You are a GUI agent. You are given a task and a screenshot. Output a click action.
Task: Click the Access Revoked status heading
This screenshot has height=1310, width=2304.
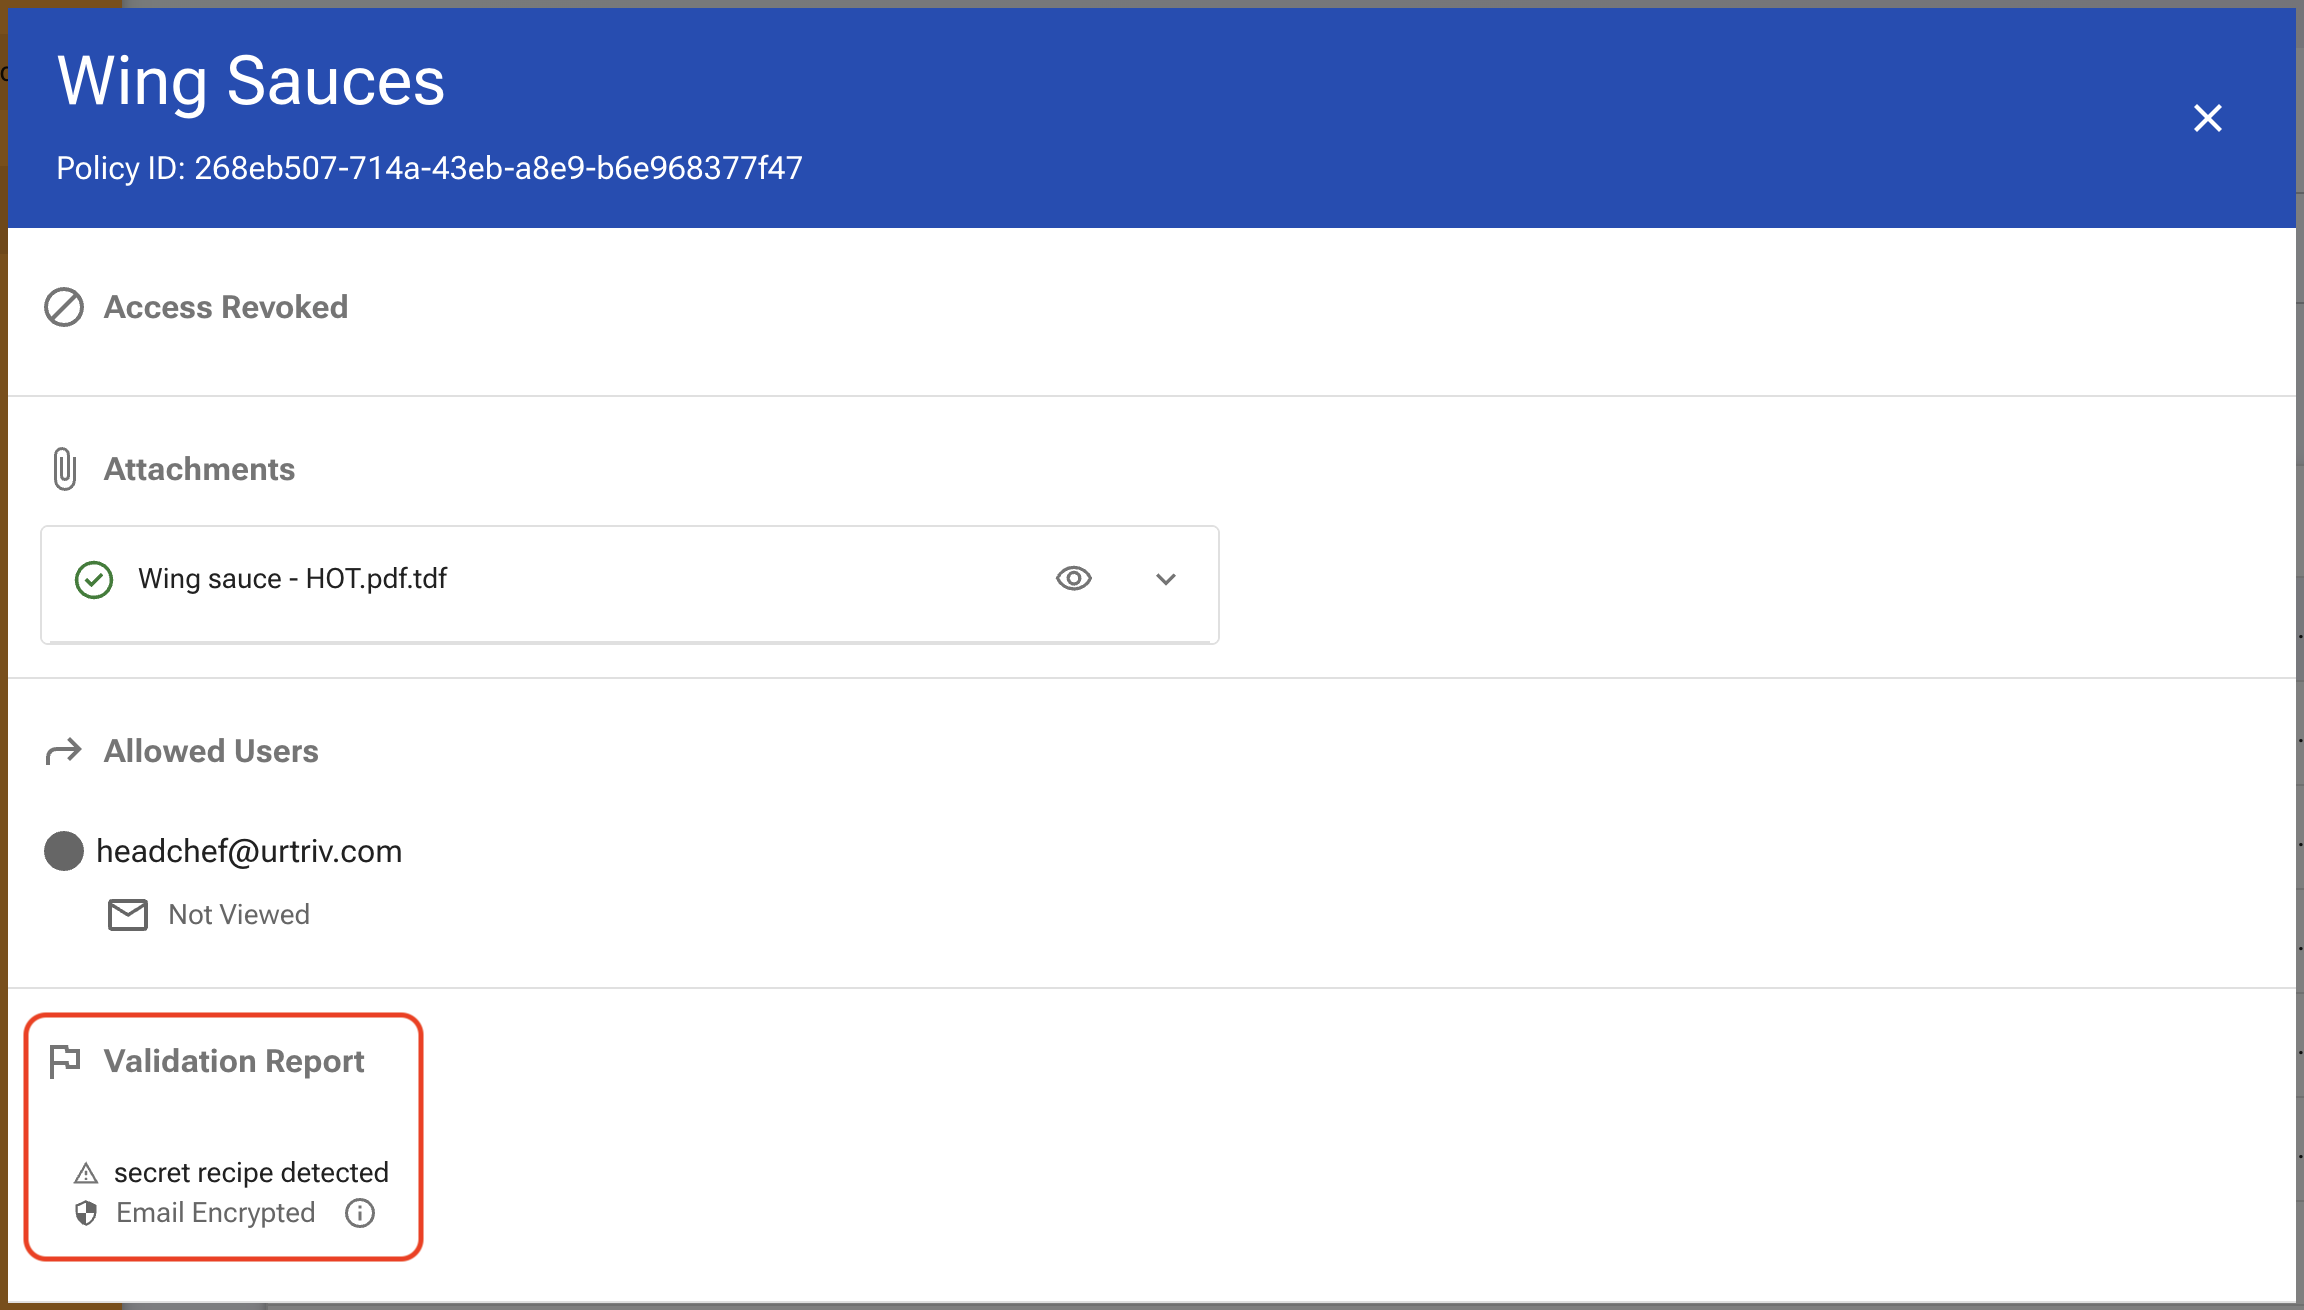point(226,307)
